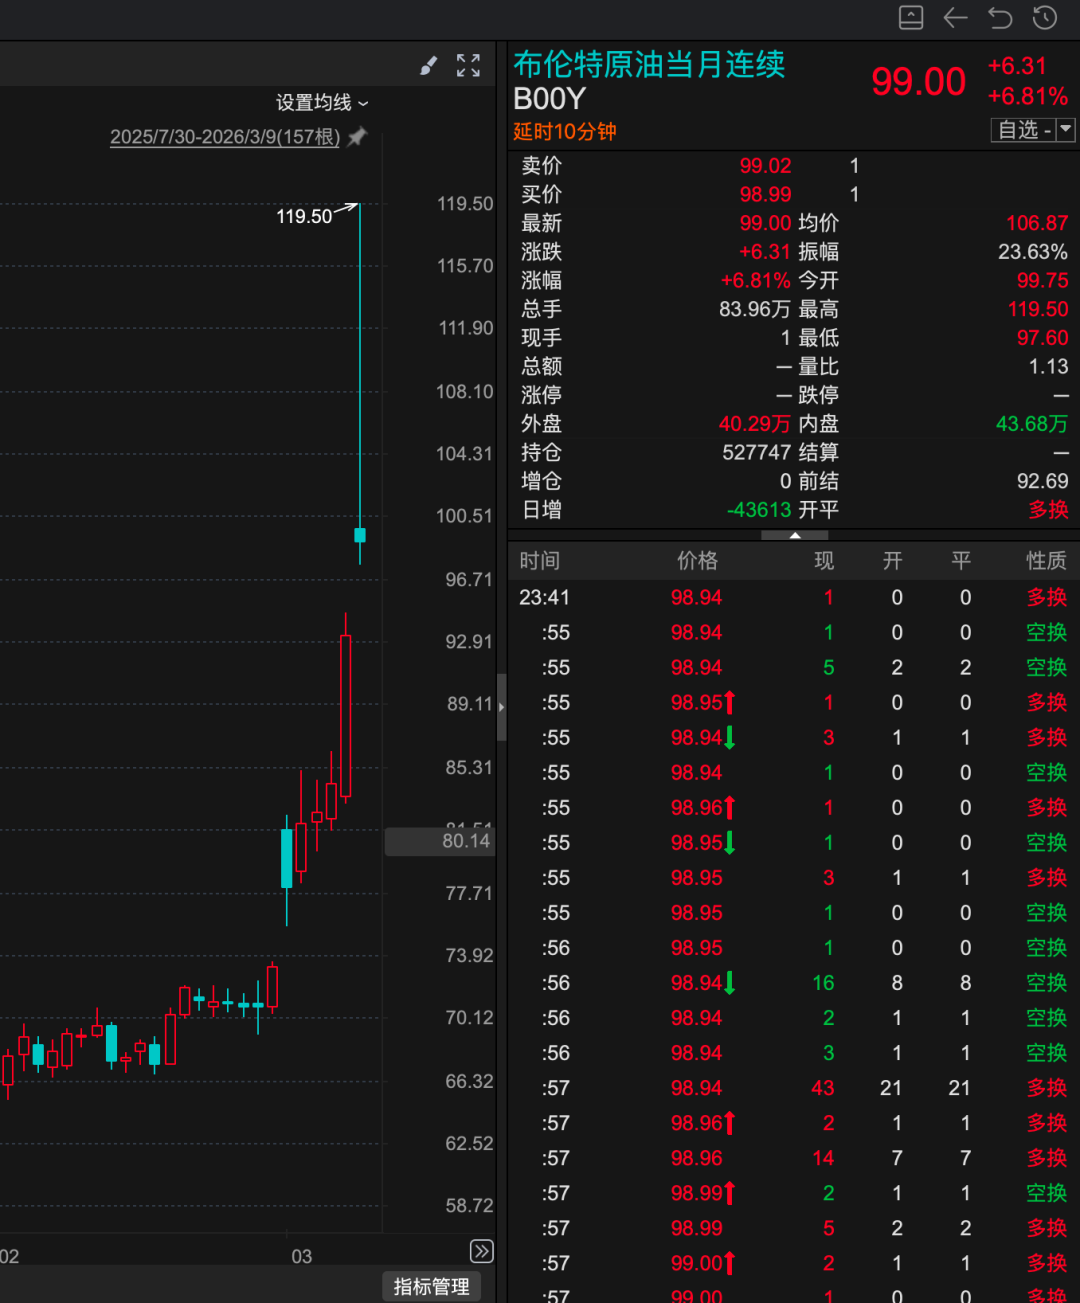Click the 前结 92.69 value
This screenshot has height=1303, width=1080.
click(x=1042, y=481)
